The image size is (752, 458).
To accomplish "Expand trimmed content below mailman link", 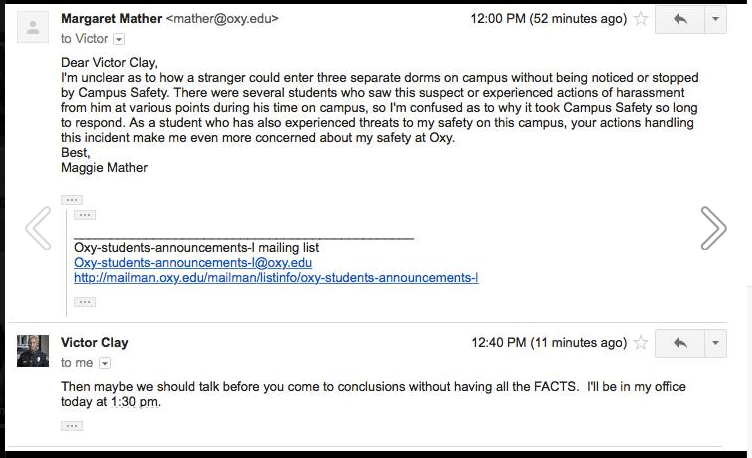I will pyautogui.click(x=85, y=301).
